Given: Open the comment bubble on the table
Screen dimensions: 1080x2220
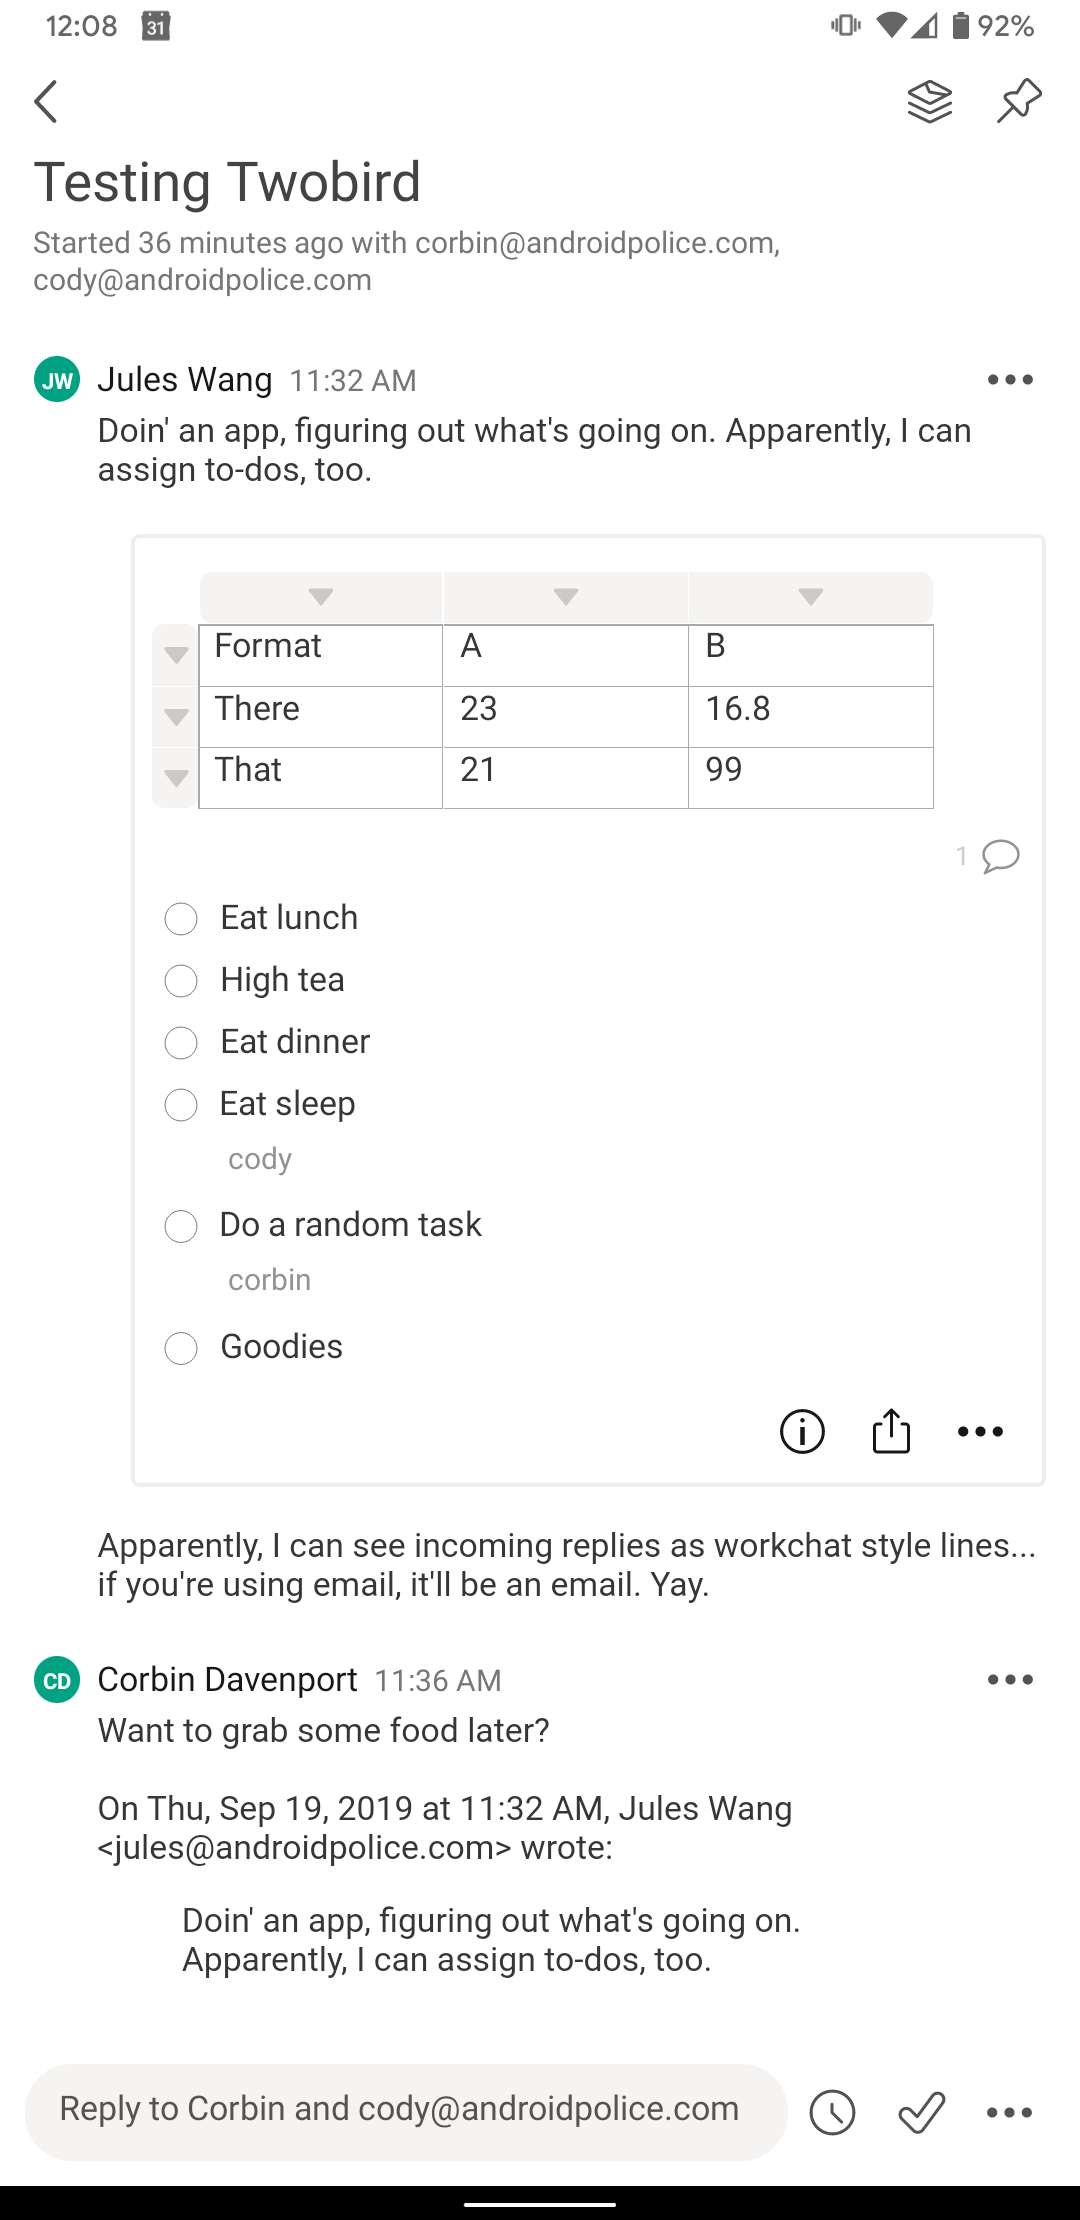Looking at the screenshot, I should tap(1001, 856).
